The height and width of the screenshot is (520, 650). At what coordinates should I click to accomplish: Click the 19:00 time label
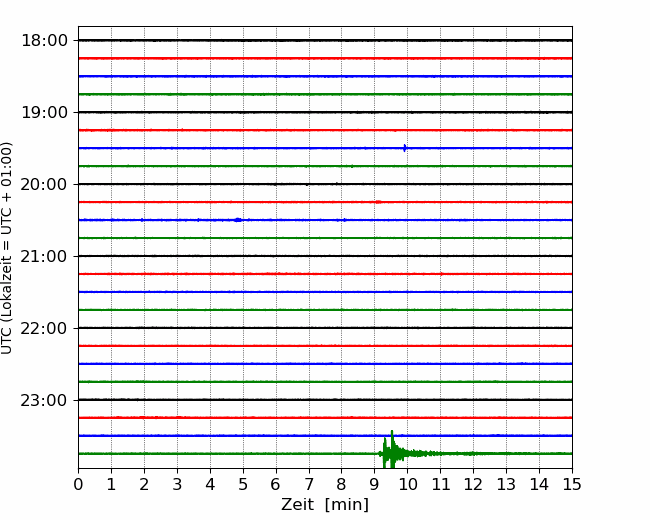[44, 112]
